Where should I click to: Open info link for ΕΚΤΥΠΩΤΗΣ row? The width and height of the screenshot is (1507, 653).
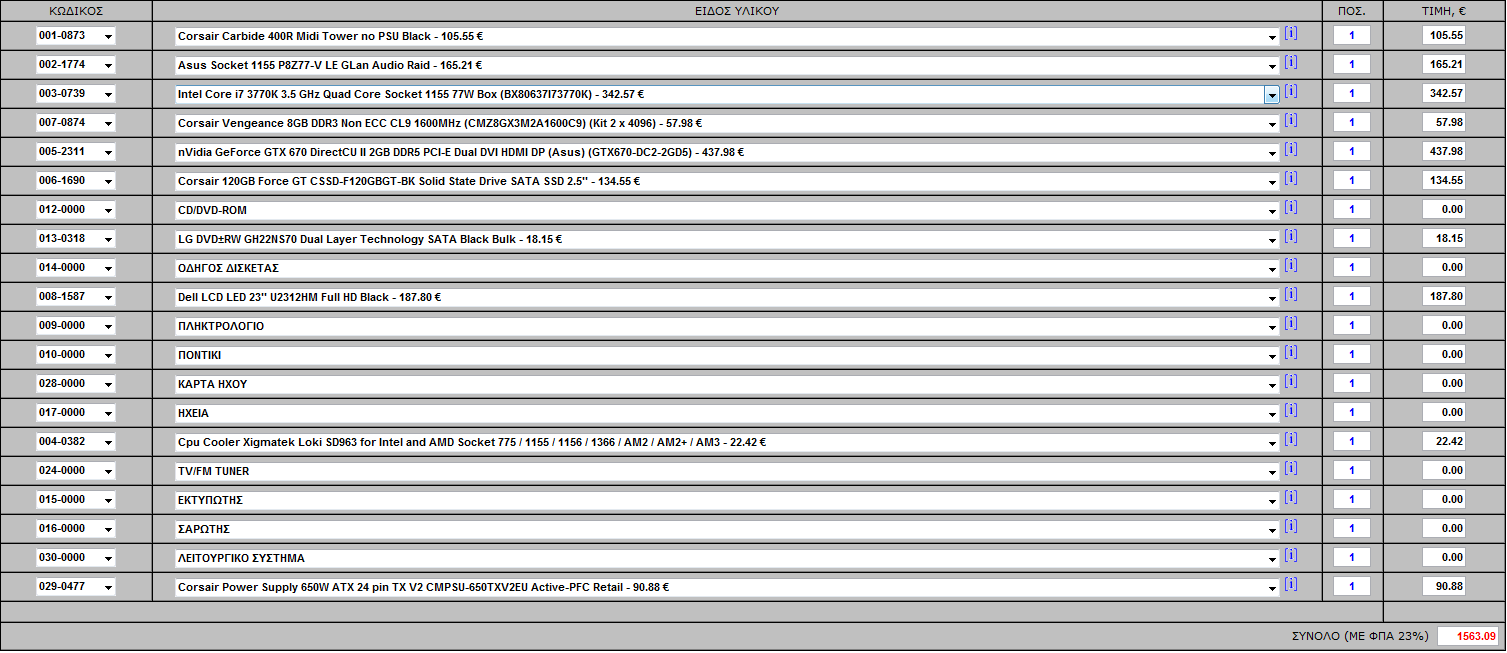coord(1291,498)
